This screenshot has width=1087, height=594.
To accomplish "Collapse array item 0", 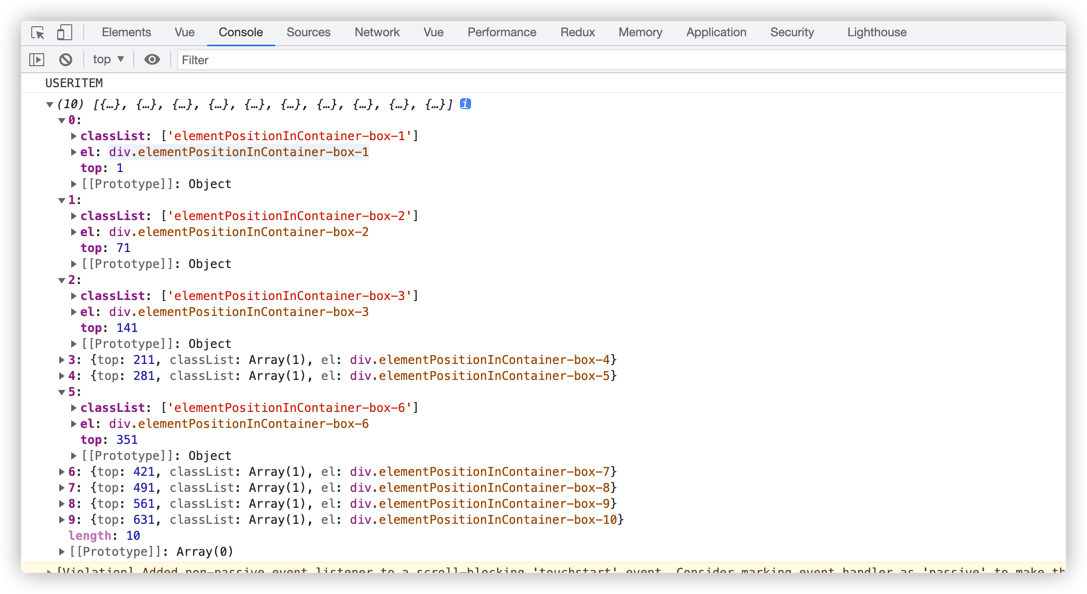I will click(x=61, y=121).
